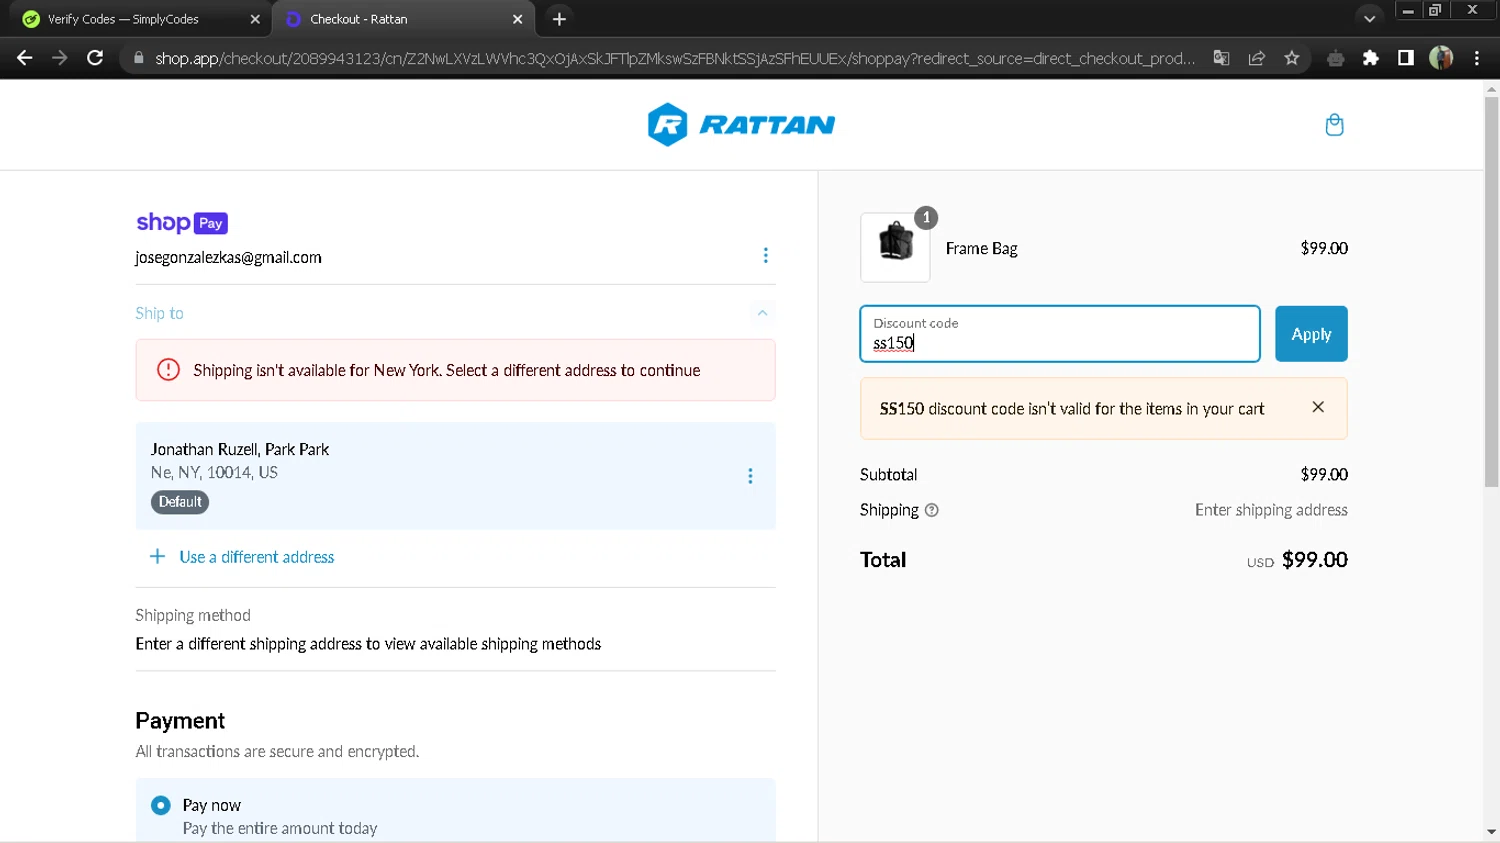Apply the discount code
Viewport: 1500px width, 843px height.
coord(1311,334)
